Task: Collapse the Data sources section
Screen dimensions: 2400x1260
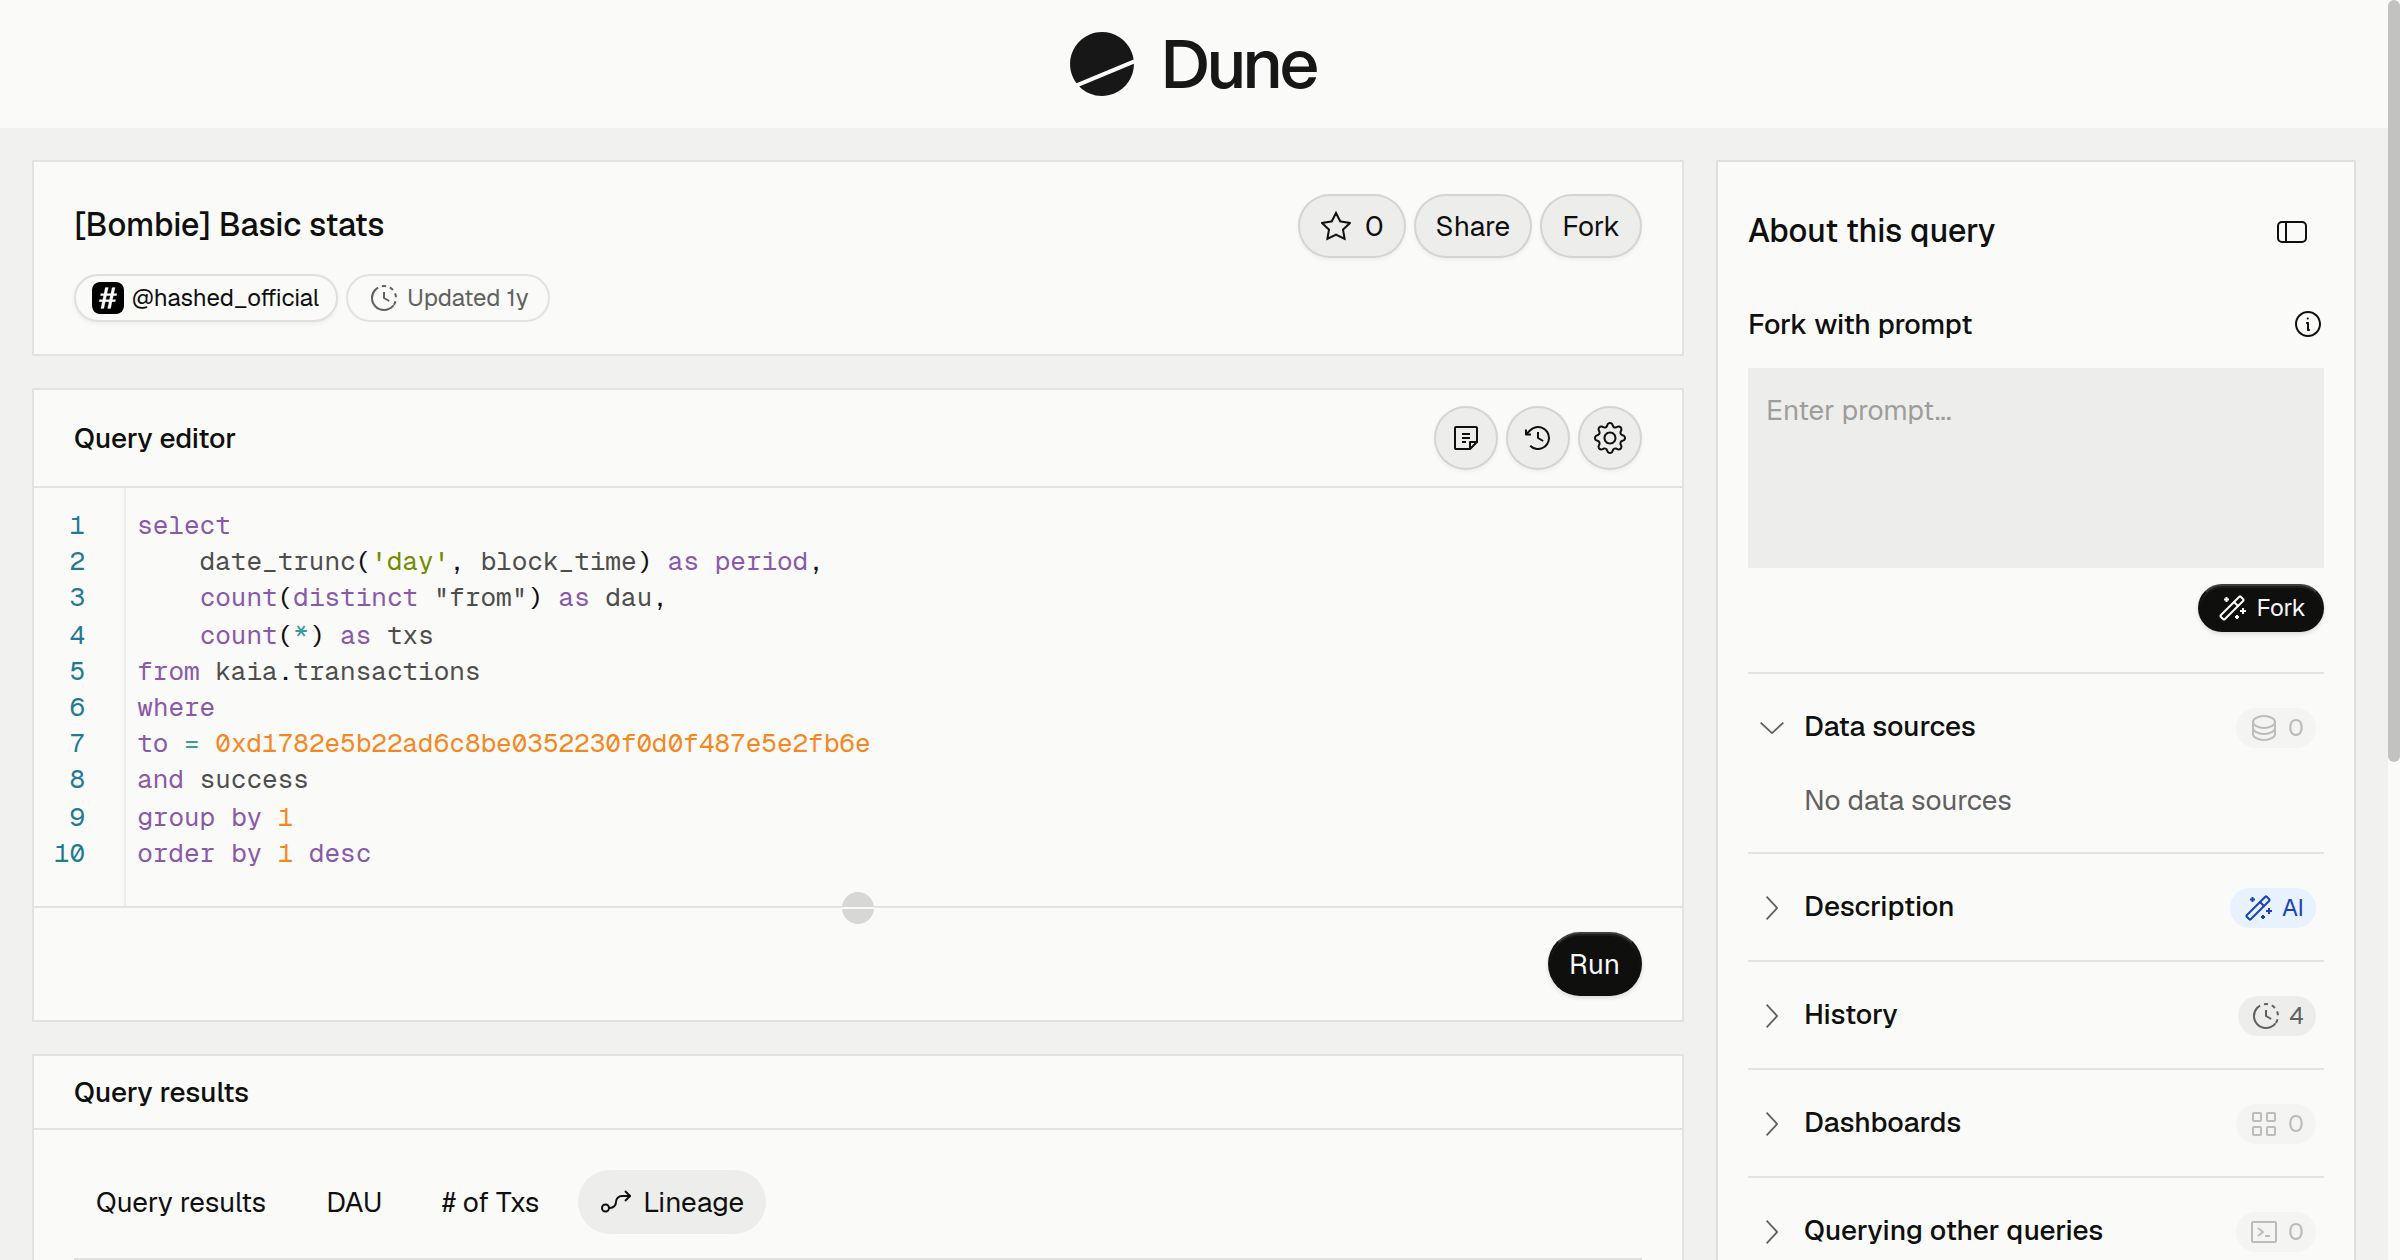Action: tap(1771, 727)
